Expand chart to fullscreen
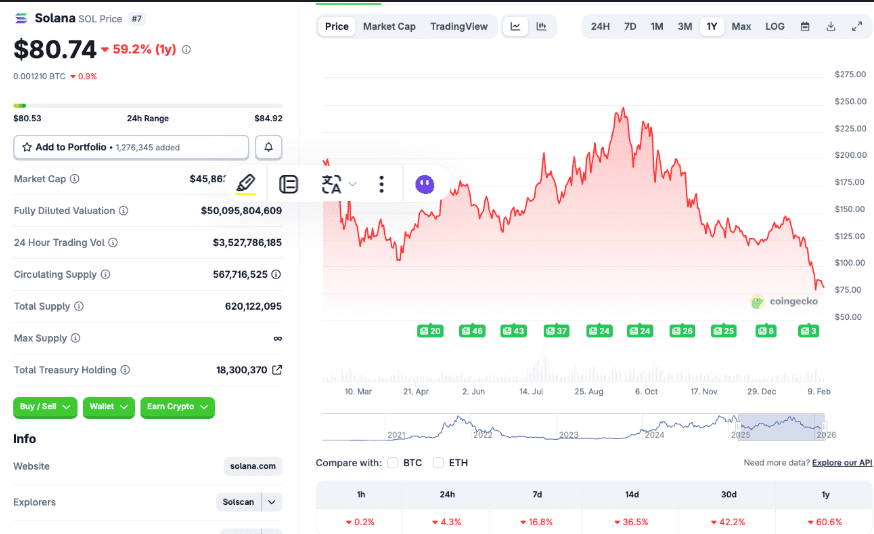The width and height of the screenshot is (874, 534). pyautogui.click(x=857, y=26)
